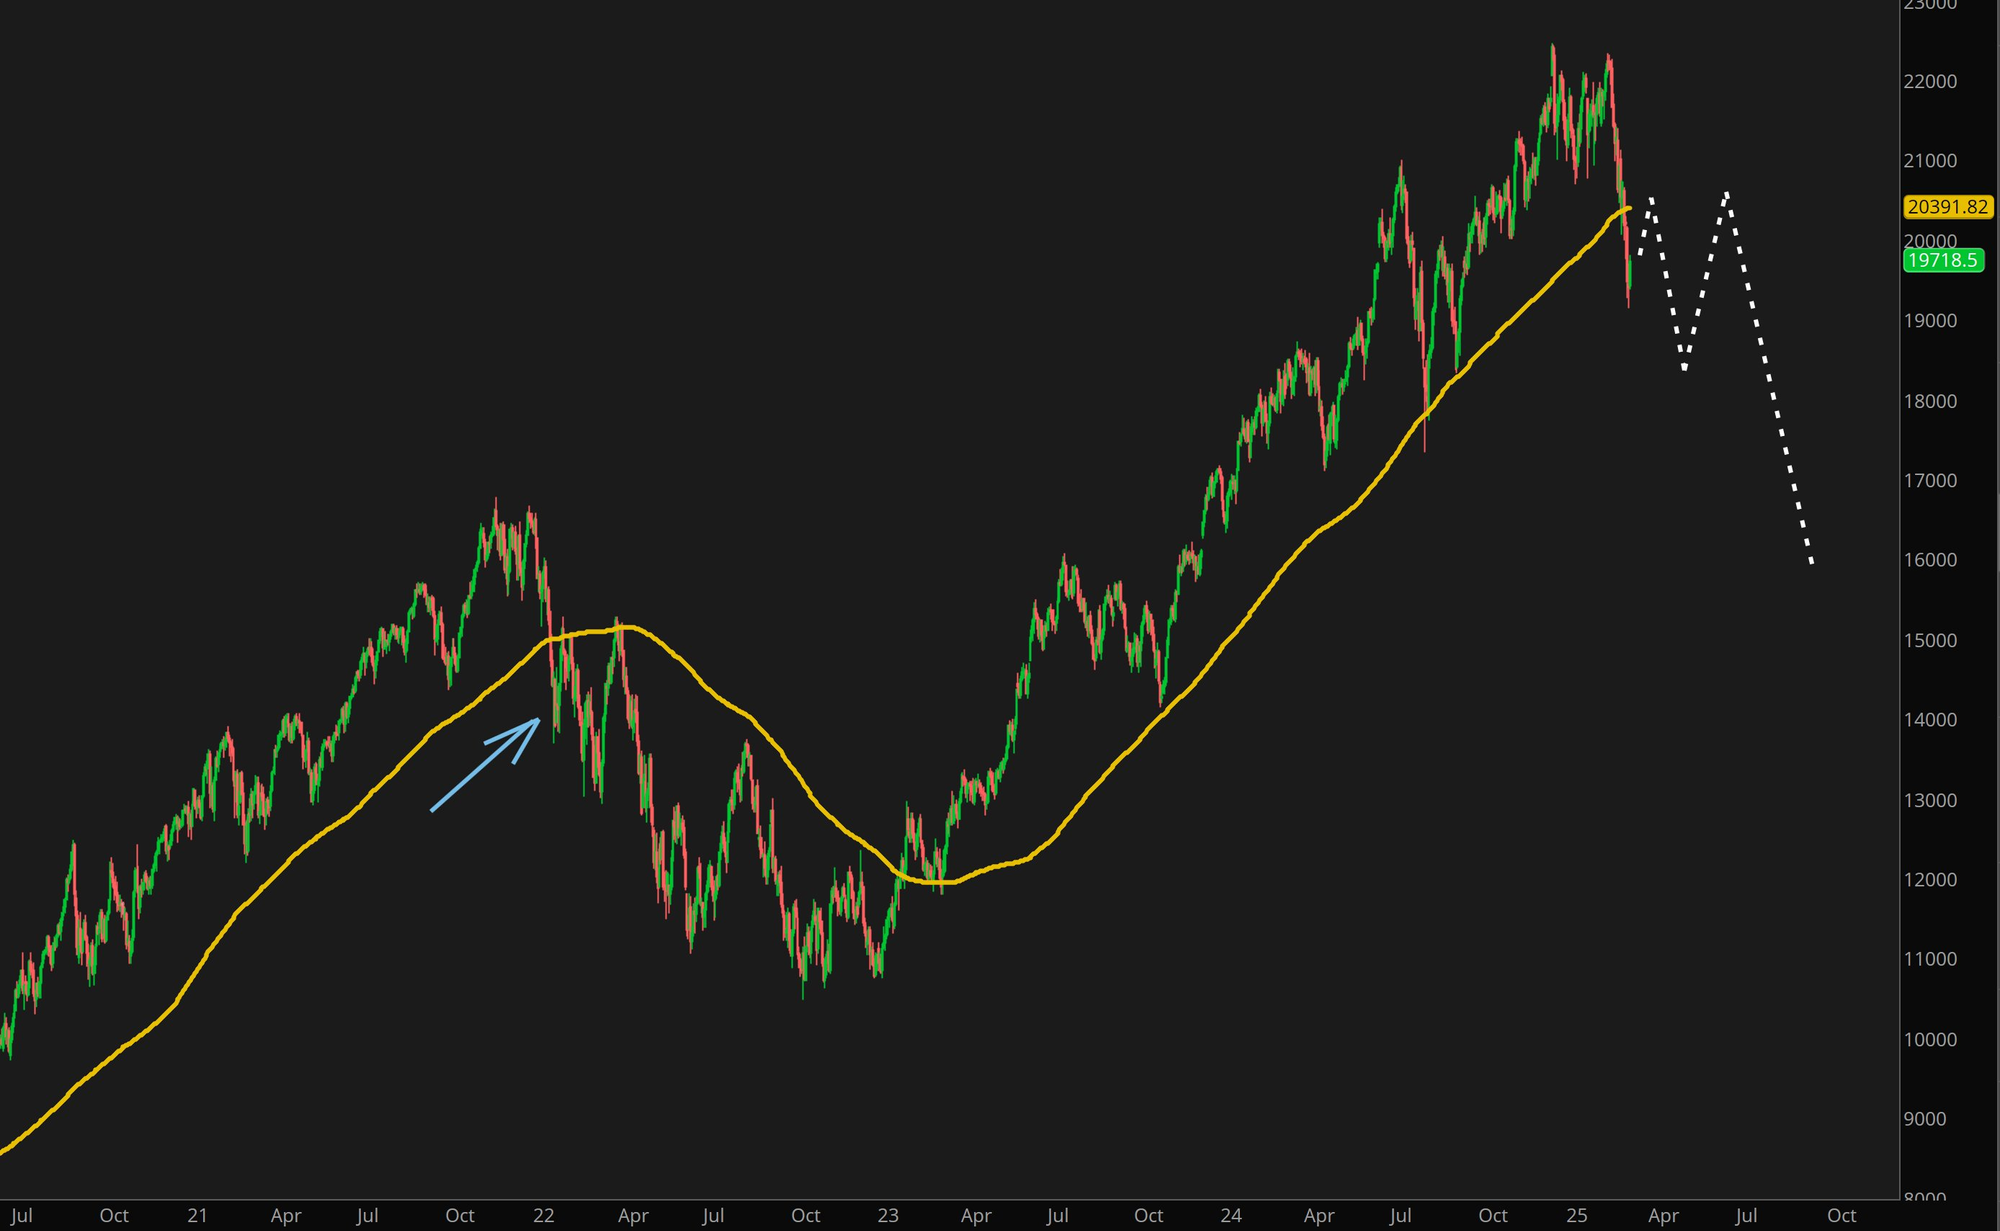2000x1231 pixels.
Task: Click the 11000 price axis label
Action: pyautogui.click(x=1930, y=959)
